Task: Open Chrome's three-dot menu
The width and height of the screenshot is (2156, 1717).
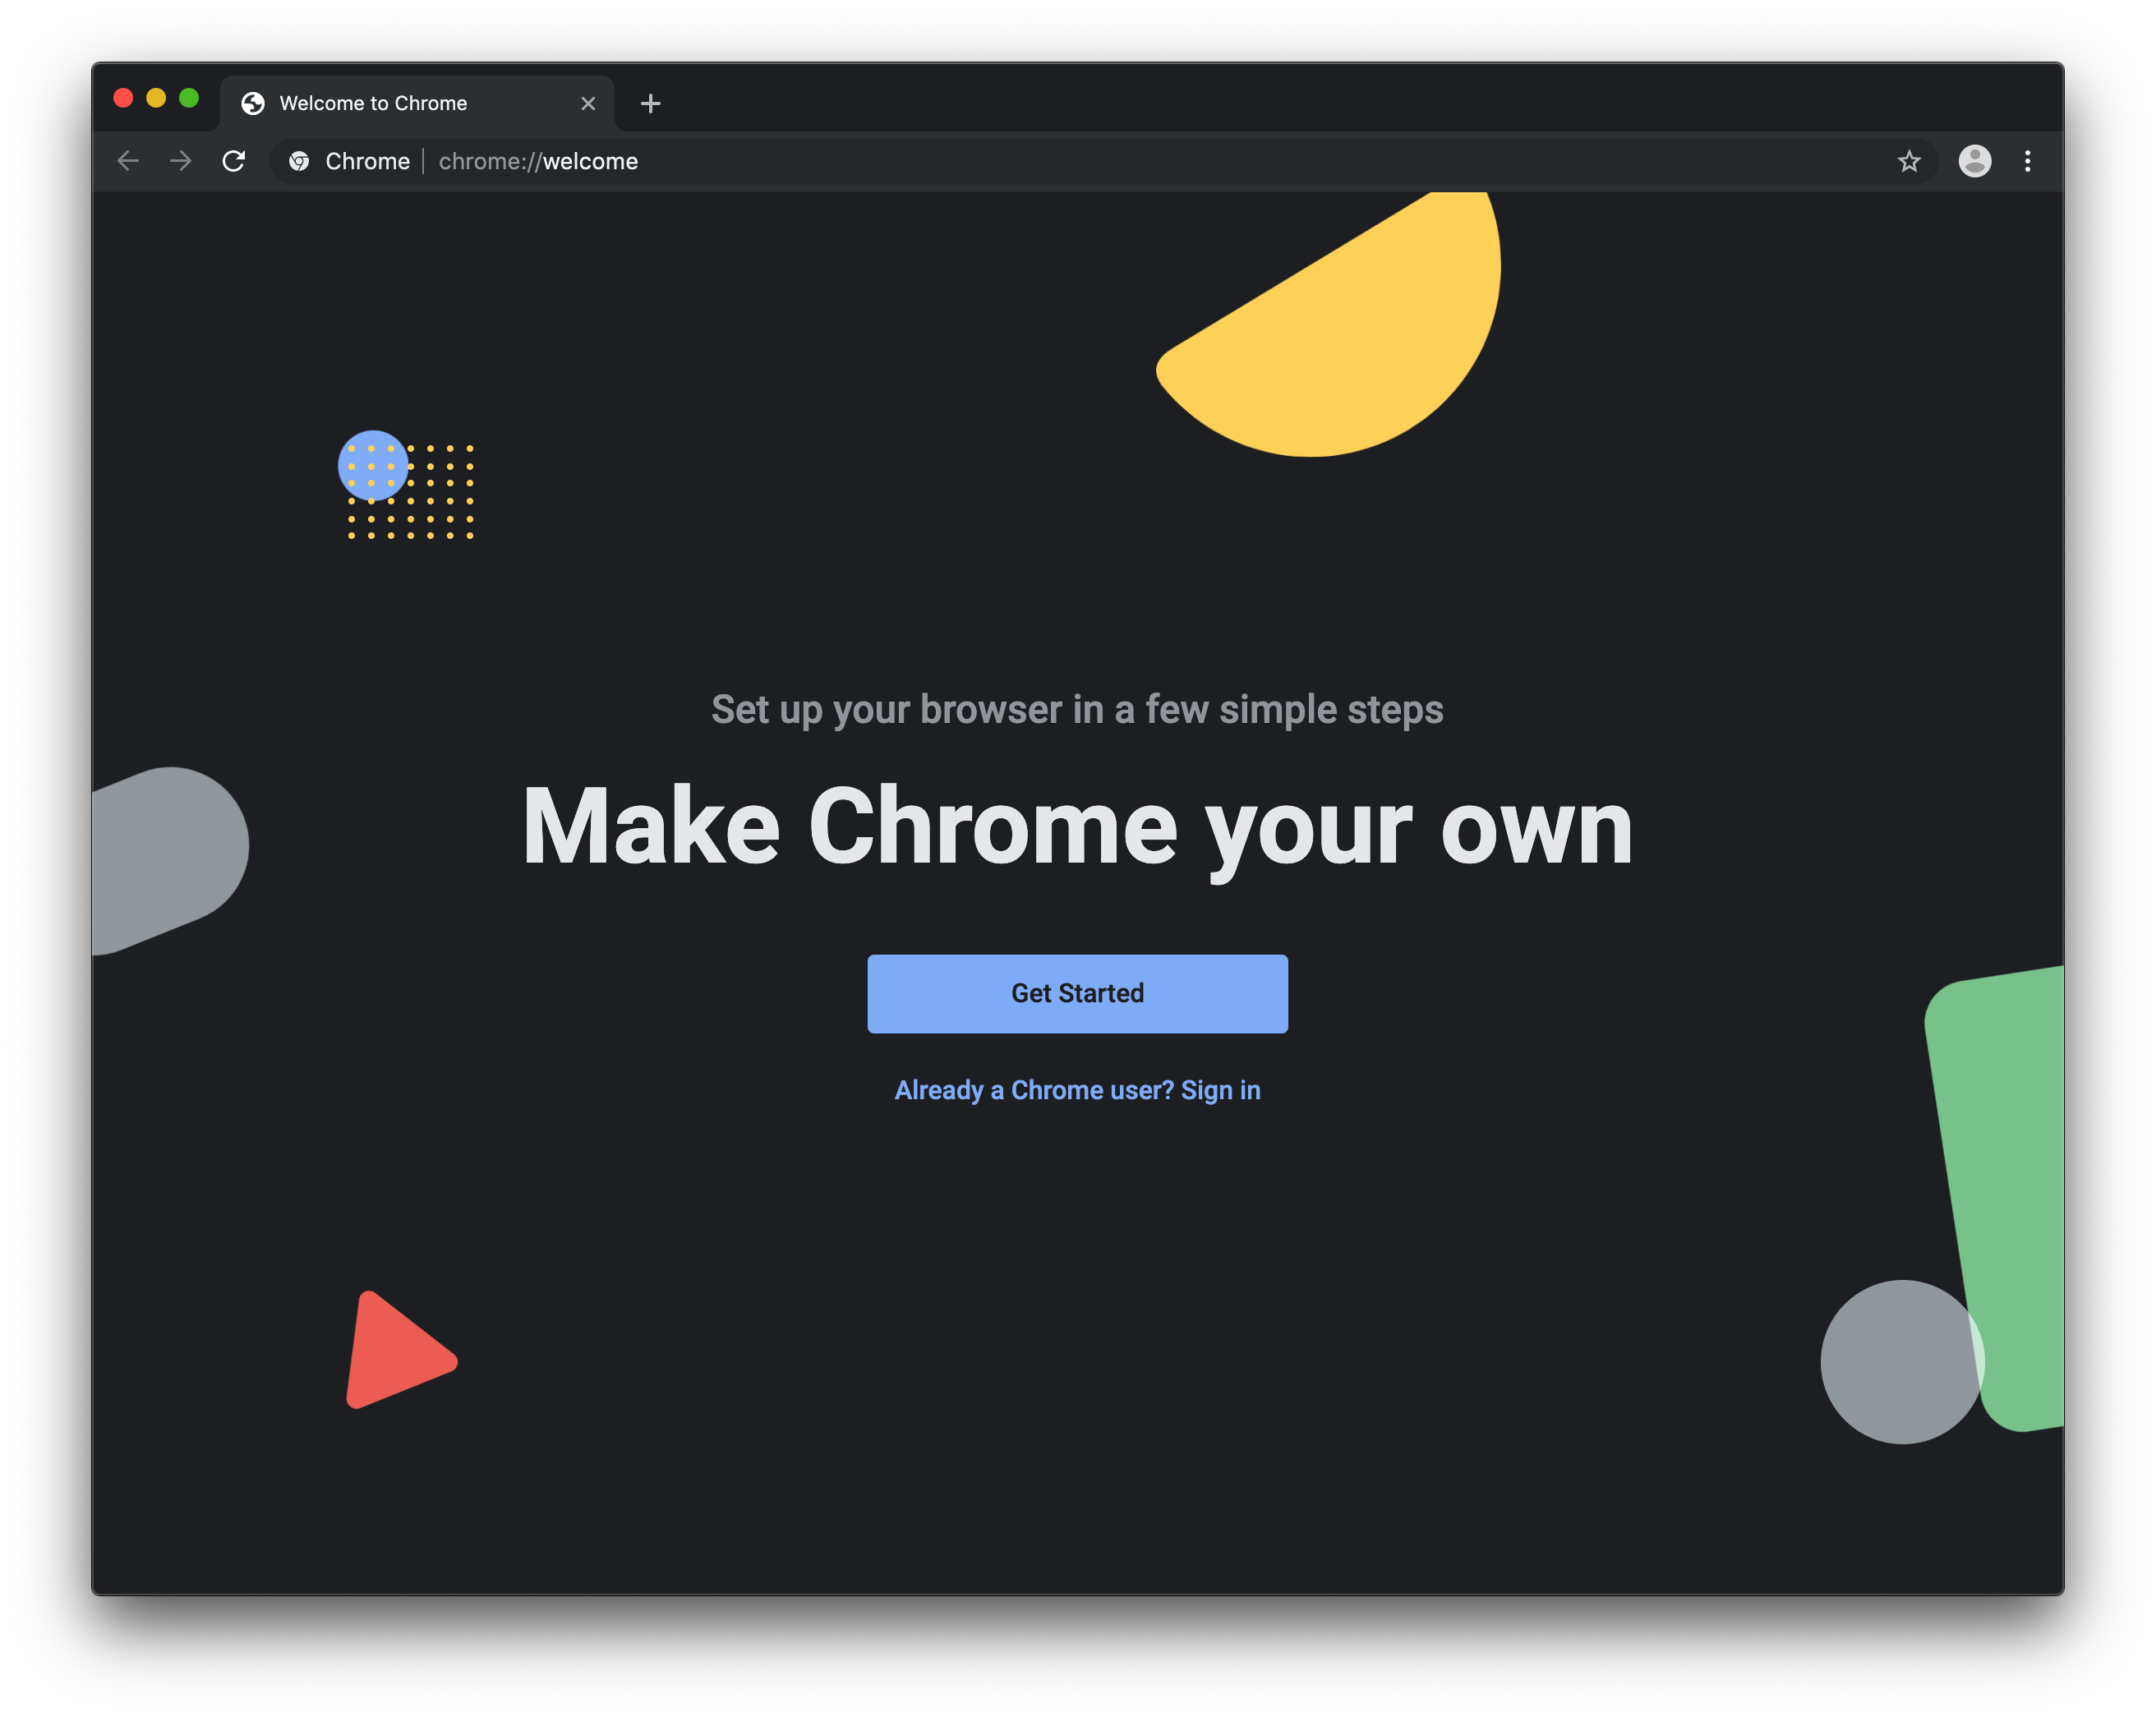Action: click(x=2027, y=161)
